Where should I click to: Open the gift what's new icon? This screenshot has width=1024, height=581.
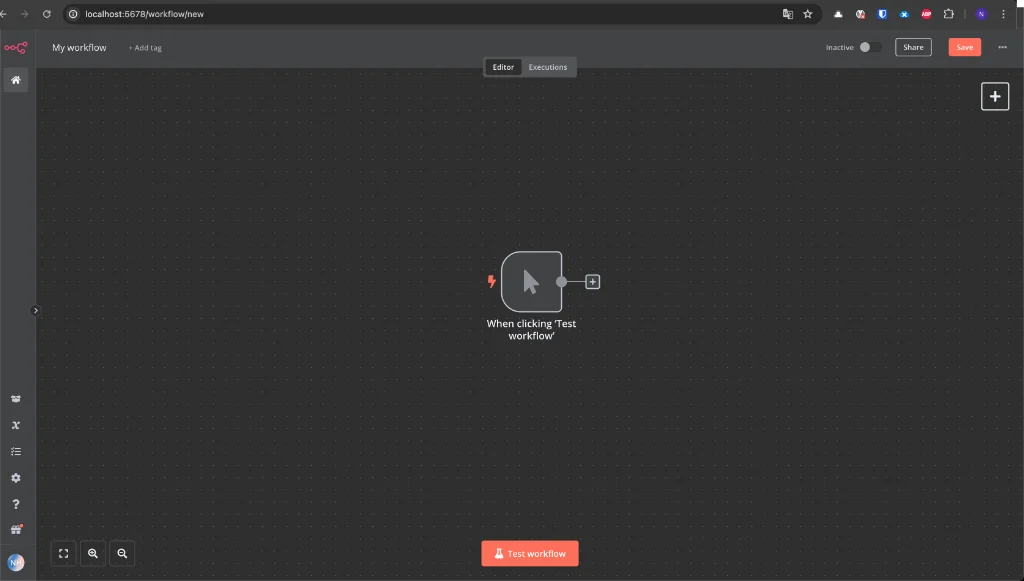click(16, 529)
